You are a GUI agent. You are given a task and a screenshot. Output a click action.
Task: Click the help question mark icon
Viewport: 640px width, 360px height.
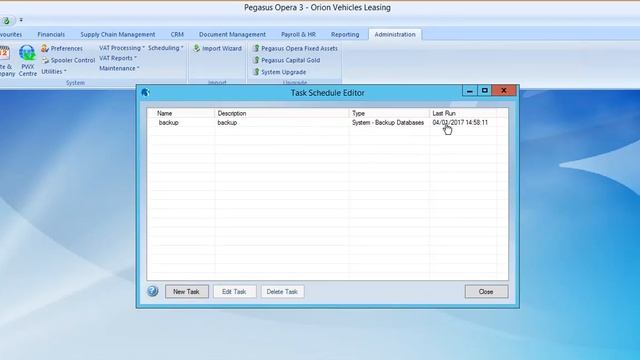pyautogui.click(x=153, y=291)
